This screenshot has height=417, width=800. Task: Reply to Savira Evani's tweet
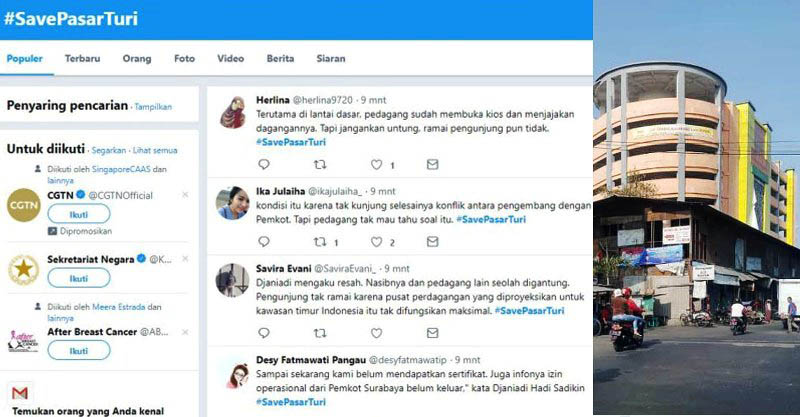(264, 333)
